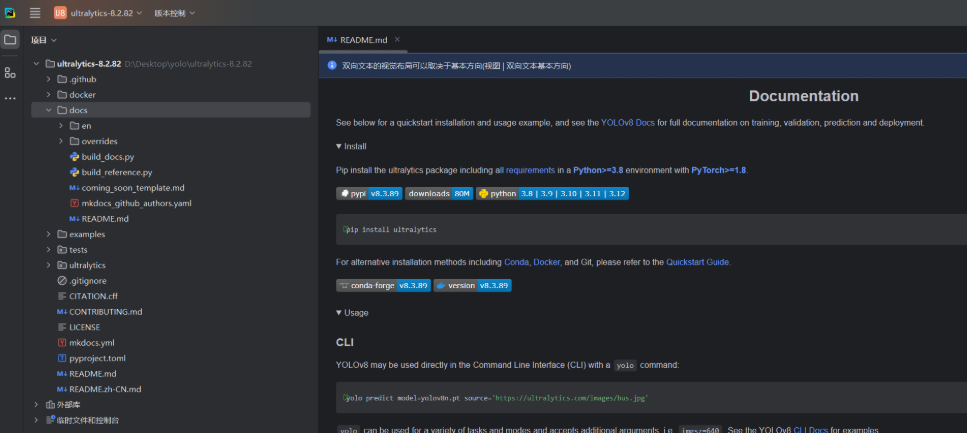Click the python versions badge
The width and height of the screenshot is (967, 433).
[x=552, y=194]
